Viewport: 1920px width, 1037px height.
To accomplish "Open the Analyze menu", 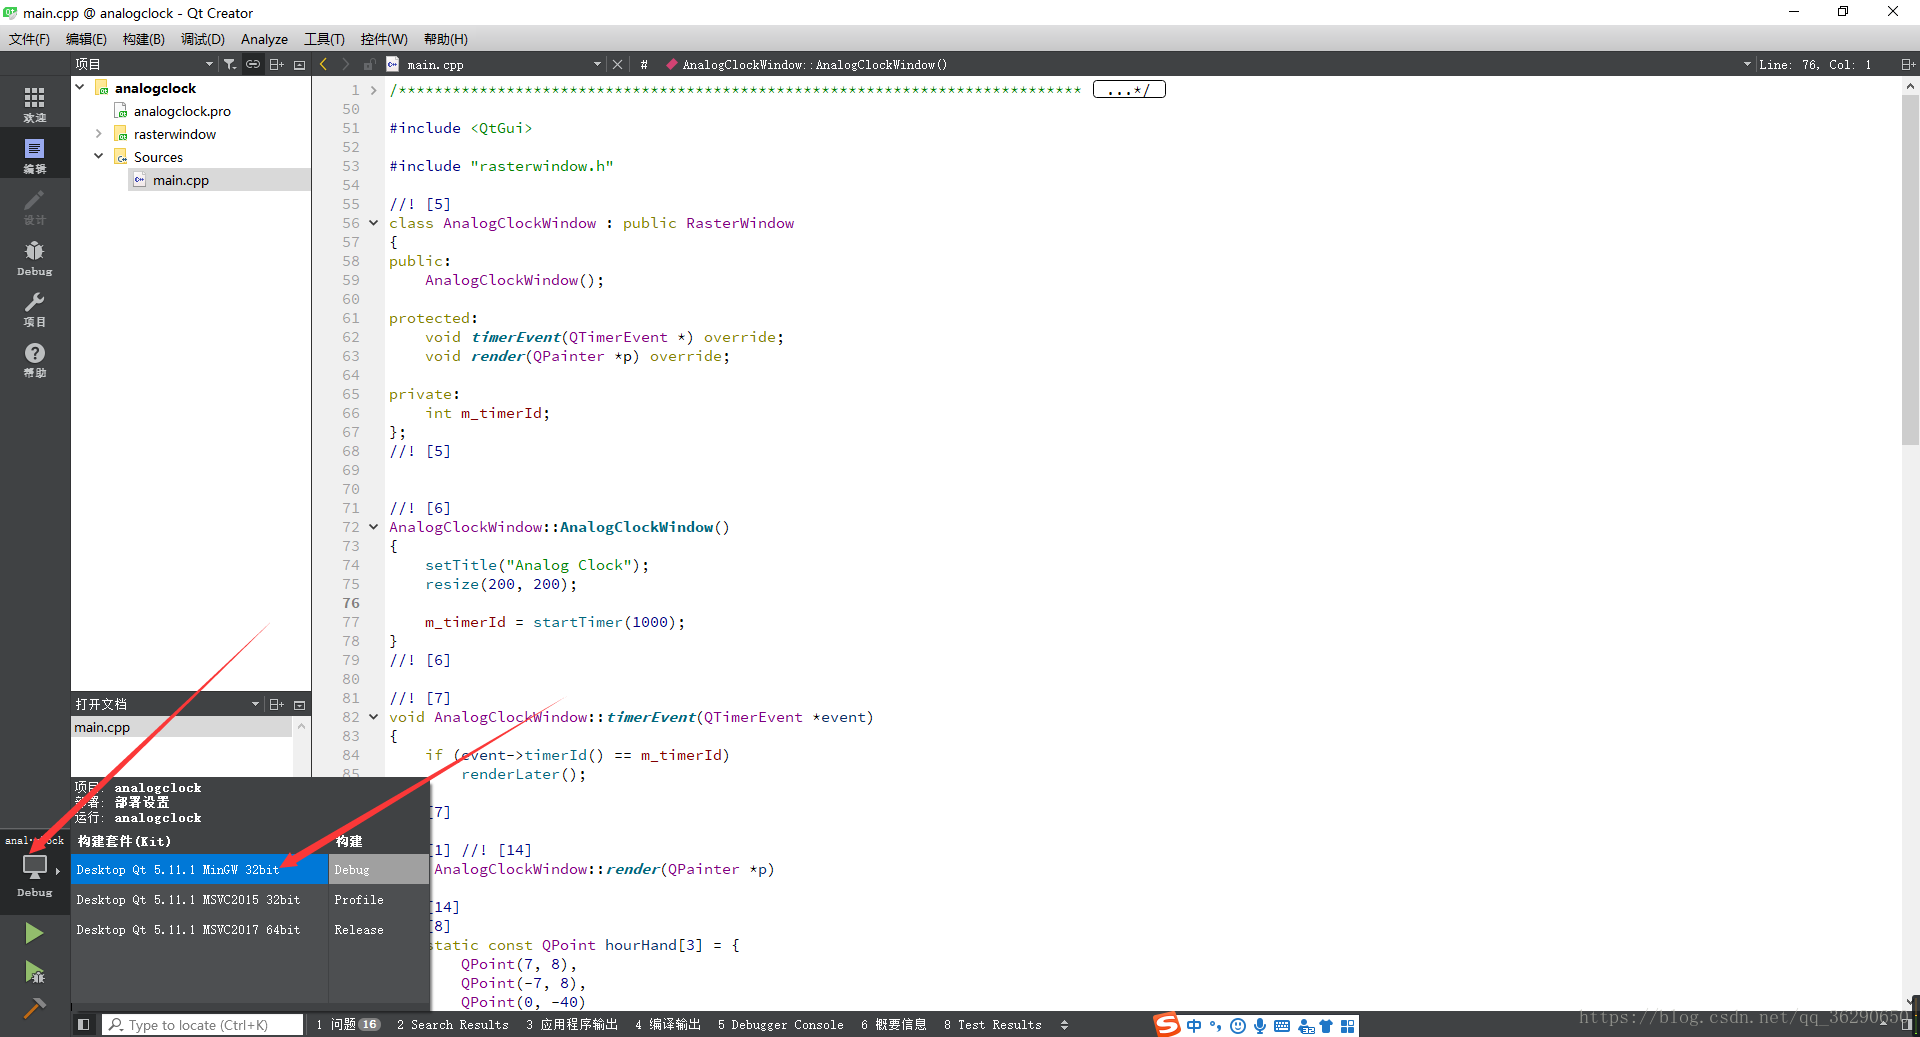I will (264, 39).
